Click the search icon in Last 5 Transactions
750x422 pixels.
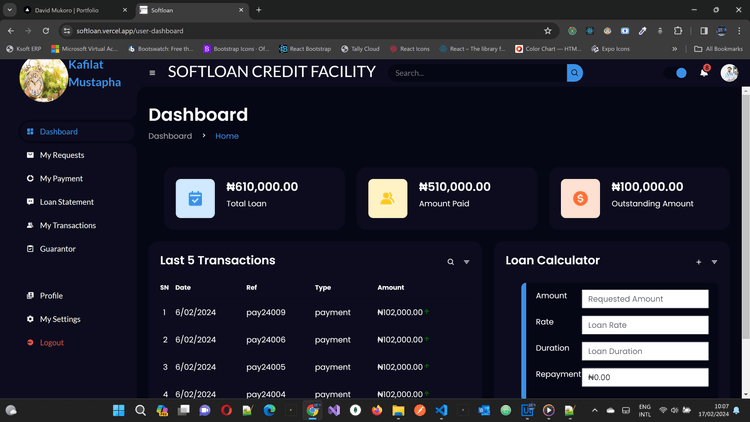[451, 262]
